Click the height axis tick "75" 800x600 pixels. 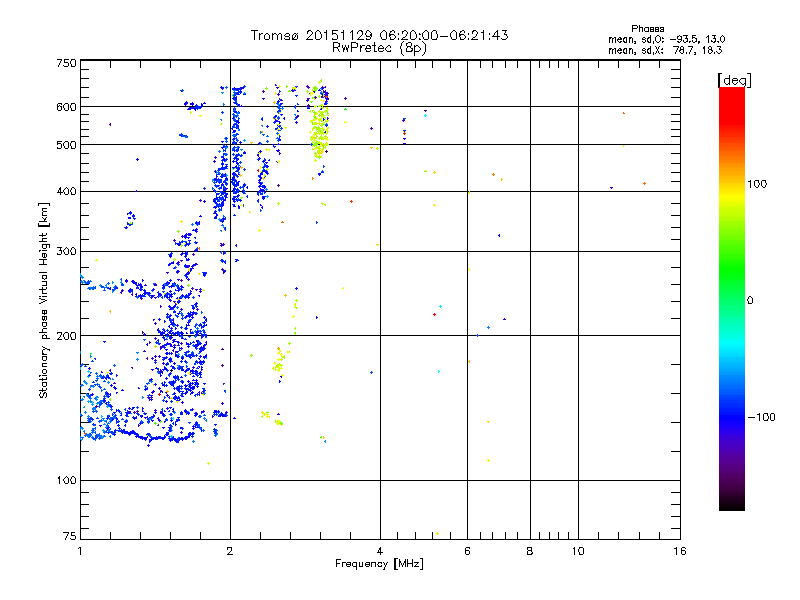click(x=70, y=536)
